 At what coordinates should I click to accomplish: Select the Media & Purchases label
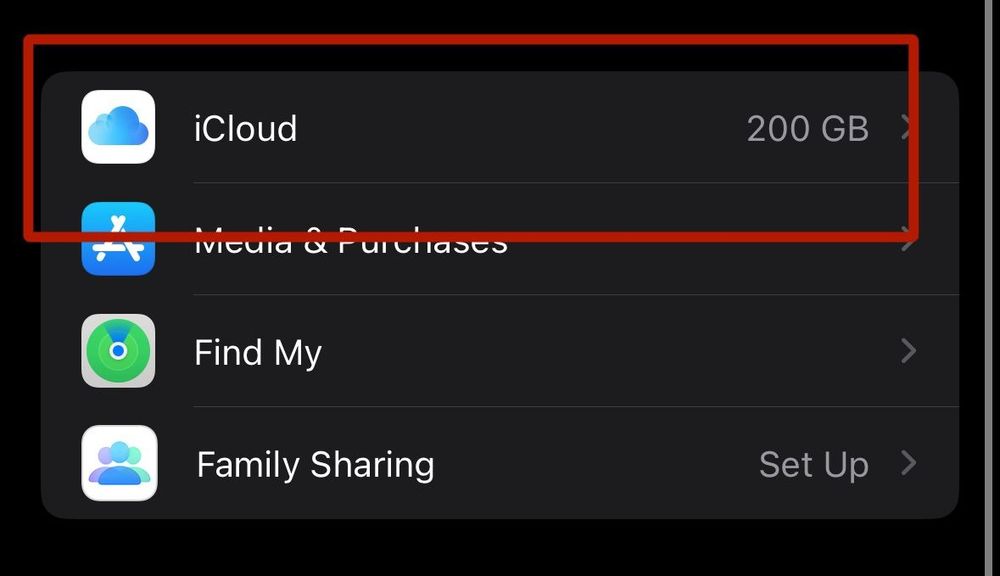click(x=350, y=243)
